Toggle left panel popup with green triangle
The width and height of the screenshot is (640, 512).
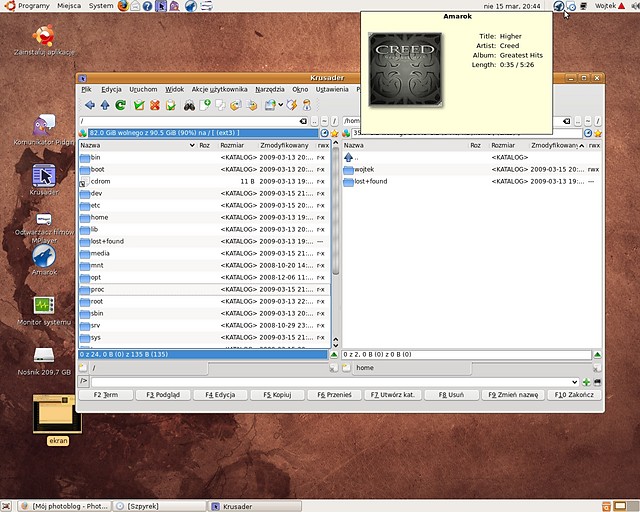click(x=334, y=355)
